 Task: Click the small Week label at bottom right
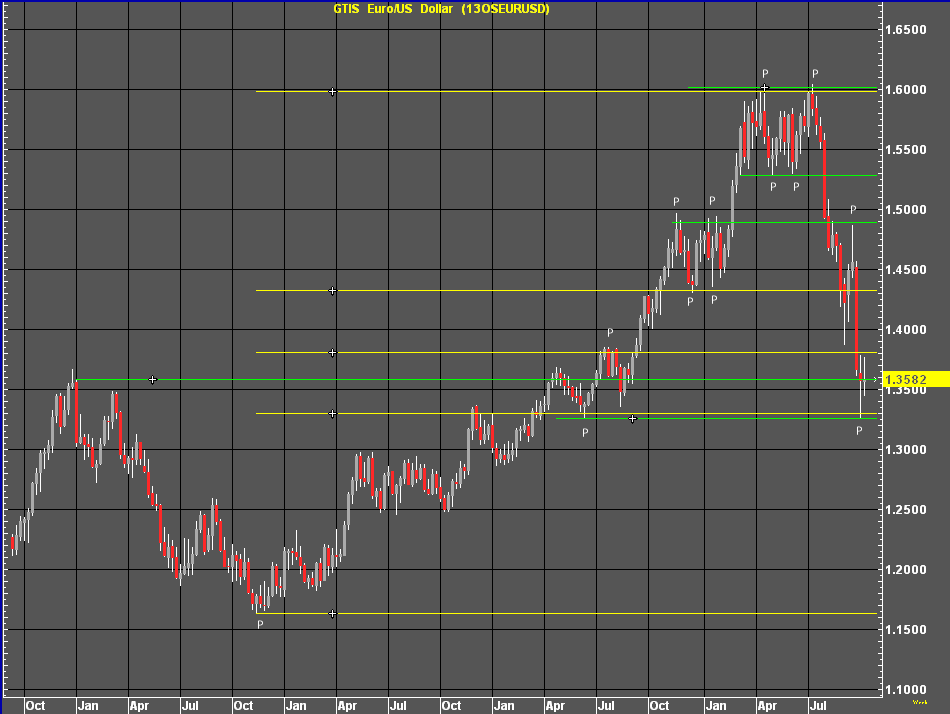[920, 703]
